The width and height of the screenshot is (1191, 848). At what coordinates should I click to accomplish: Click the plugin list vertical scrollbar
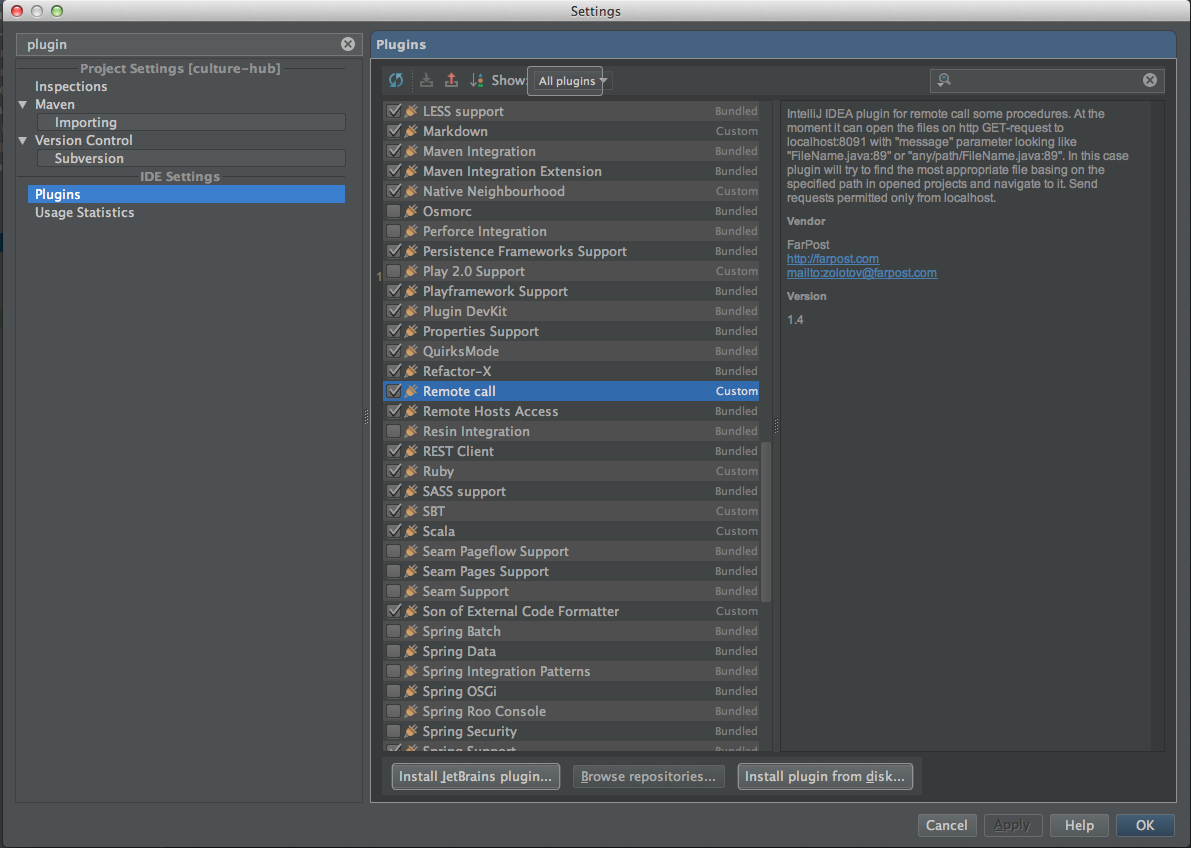pyautogui.click(x=767, y=520)
